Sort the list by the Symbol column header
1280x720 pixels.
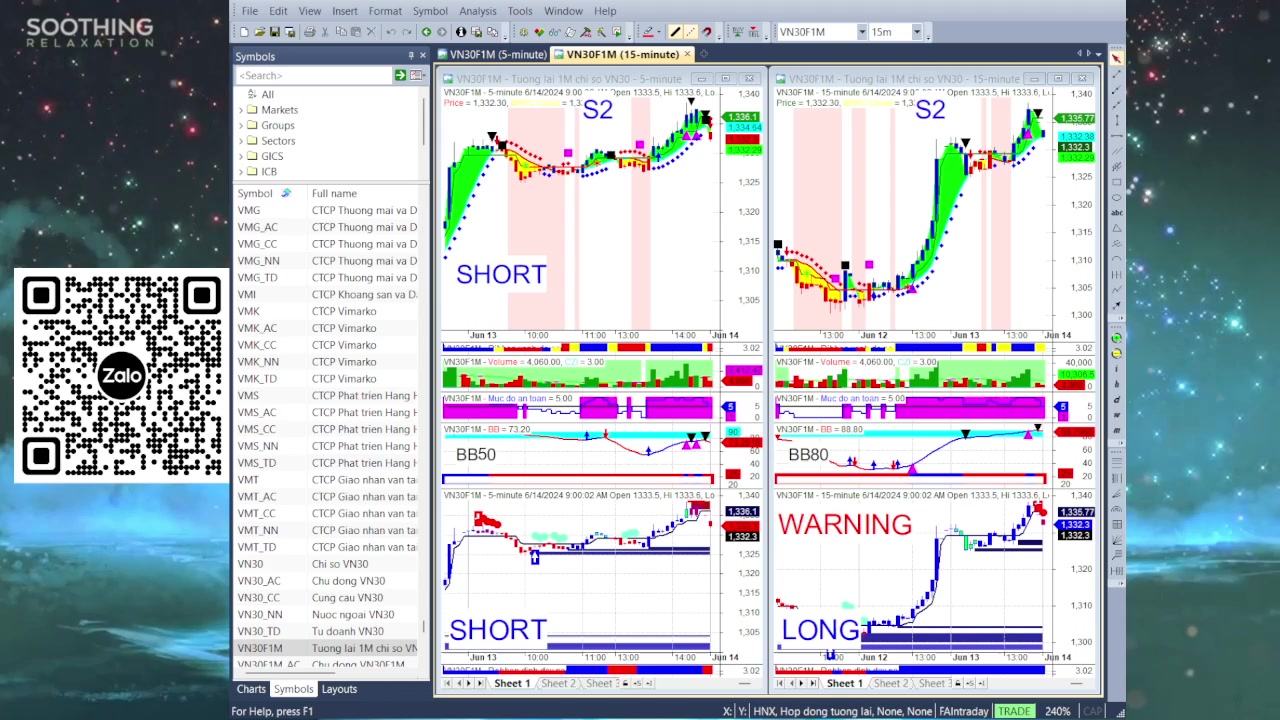coord(255,193)
